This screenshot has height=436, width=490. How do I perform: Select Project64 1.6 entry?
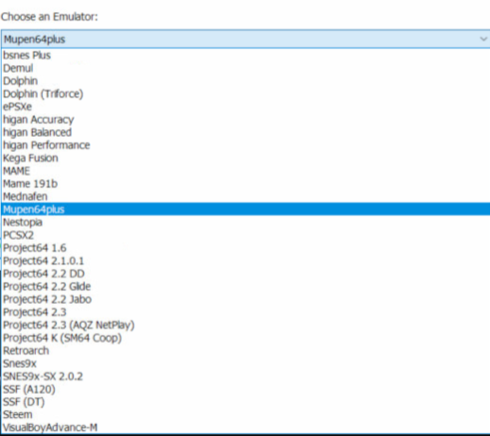click(246, 248)
